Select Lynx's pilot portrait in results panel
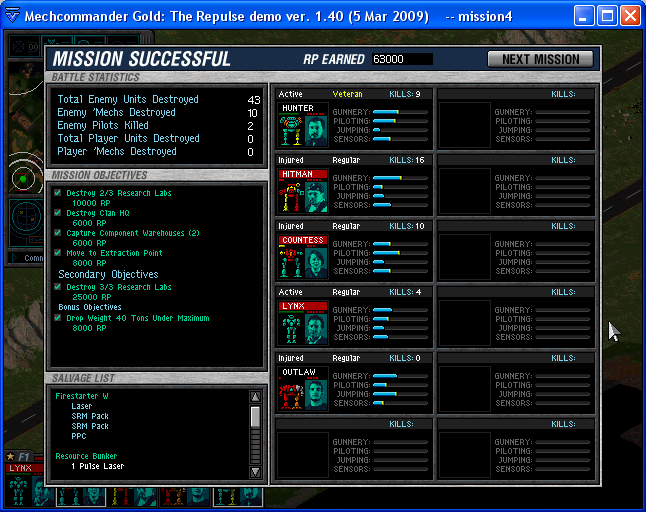The image size is (646, 512). click(316, 328)
